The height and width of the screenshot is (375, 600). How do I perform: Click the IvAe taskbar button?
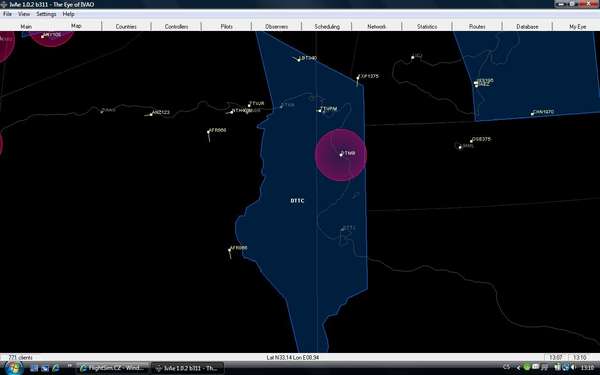tap(188, 368)
